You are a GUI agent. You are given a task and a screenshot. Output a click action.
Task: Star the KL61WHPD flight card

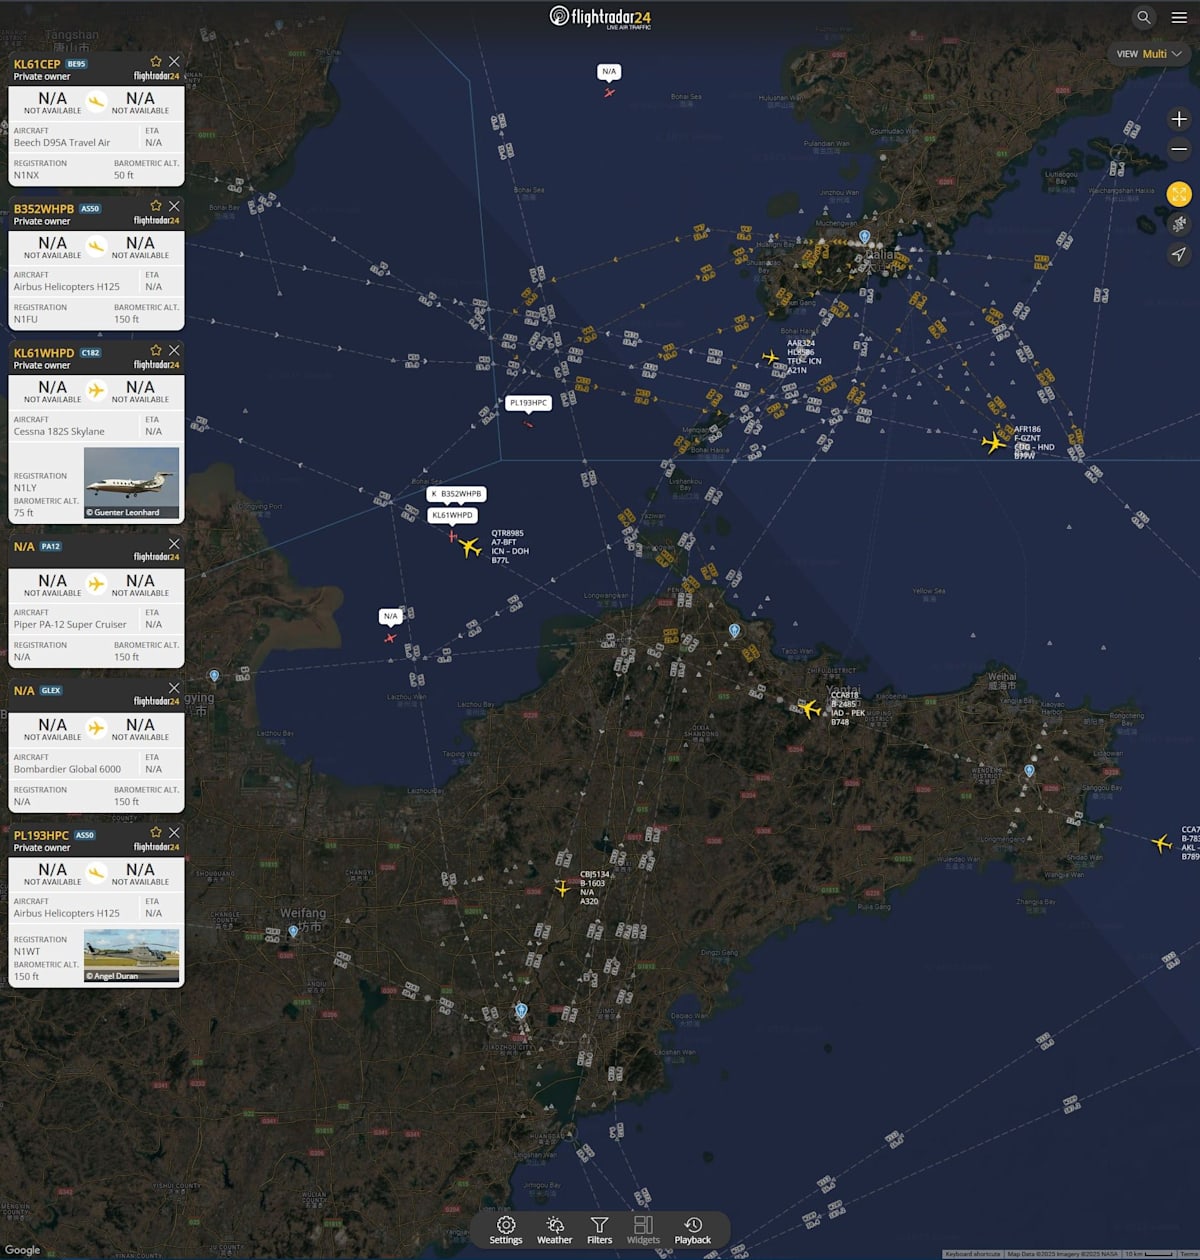tap(156, 351)
